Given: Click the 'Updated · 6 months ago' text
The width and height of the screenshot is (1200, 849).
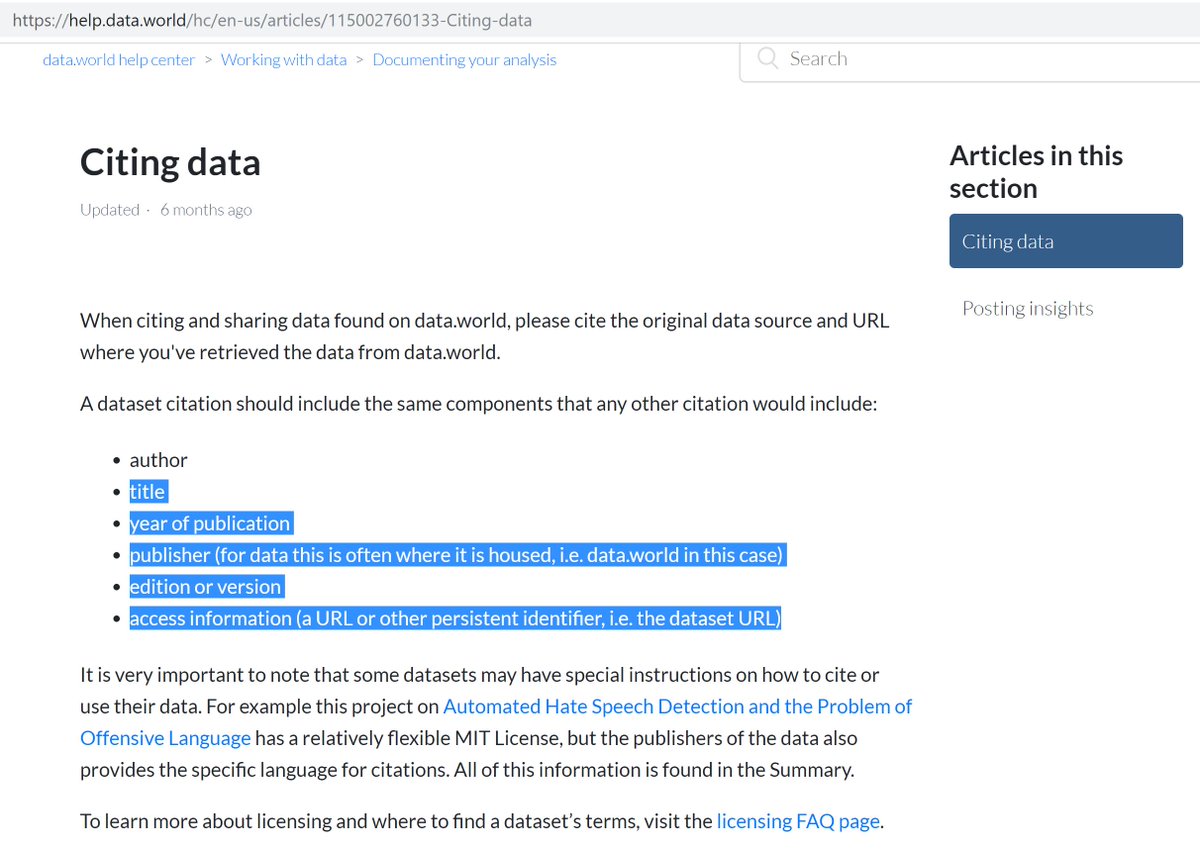Looking at the screenshot, I should tap(166, 210).
